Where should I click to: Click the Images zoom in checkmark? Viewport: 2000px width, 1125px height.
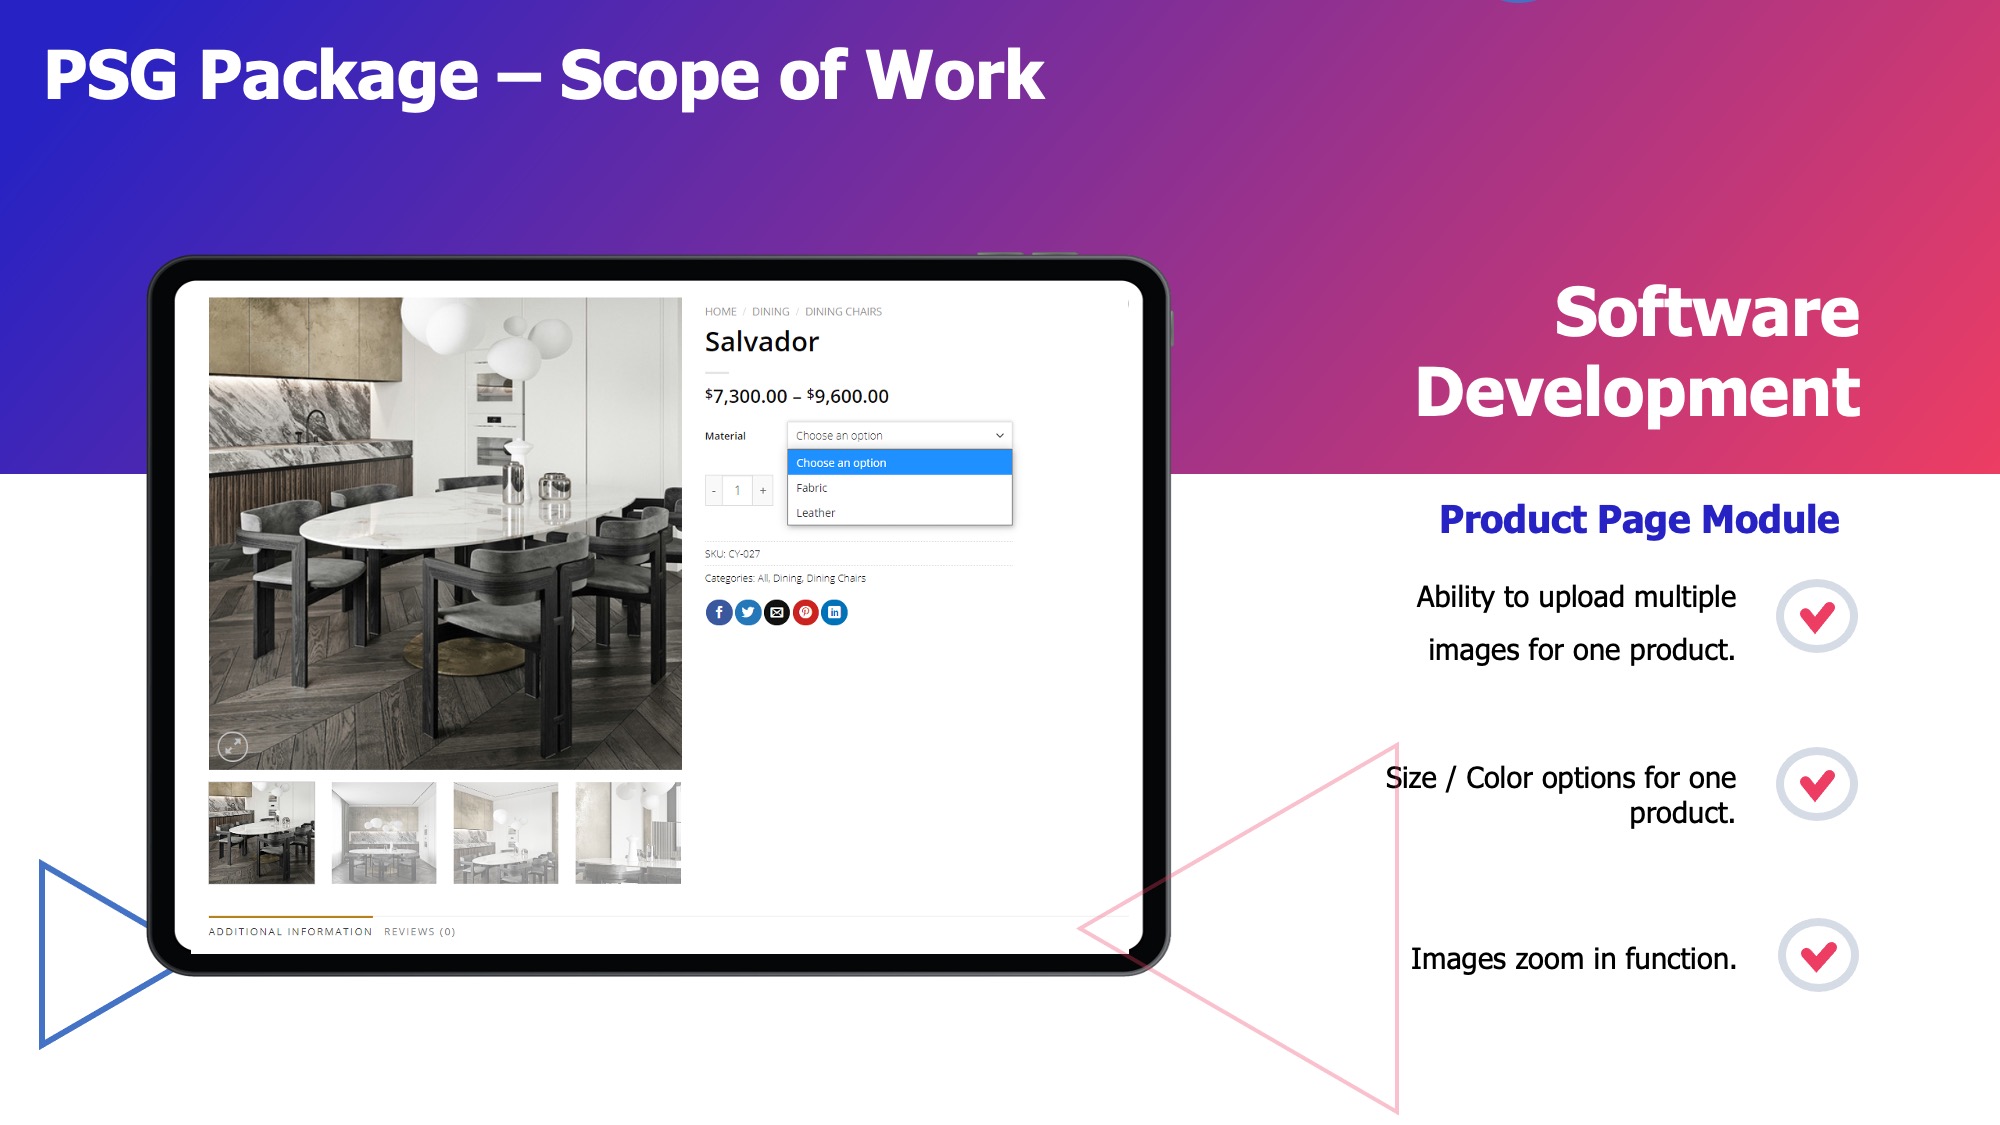click(x=1817, y=955)
